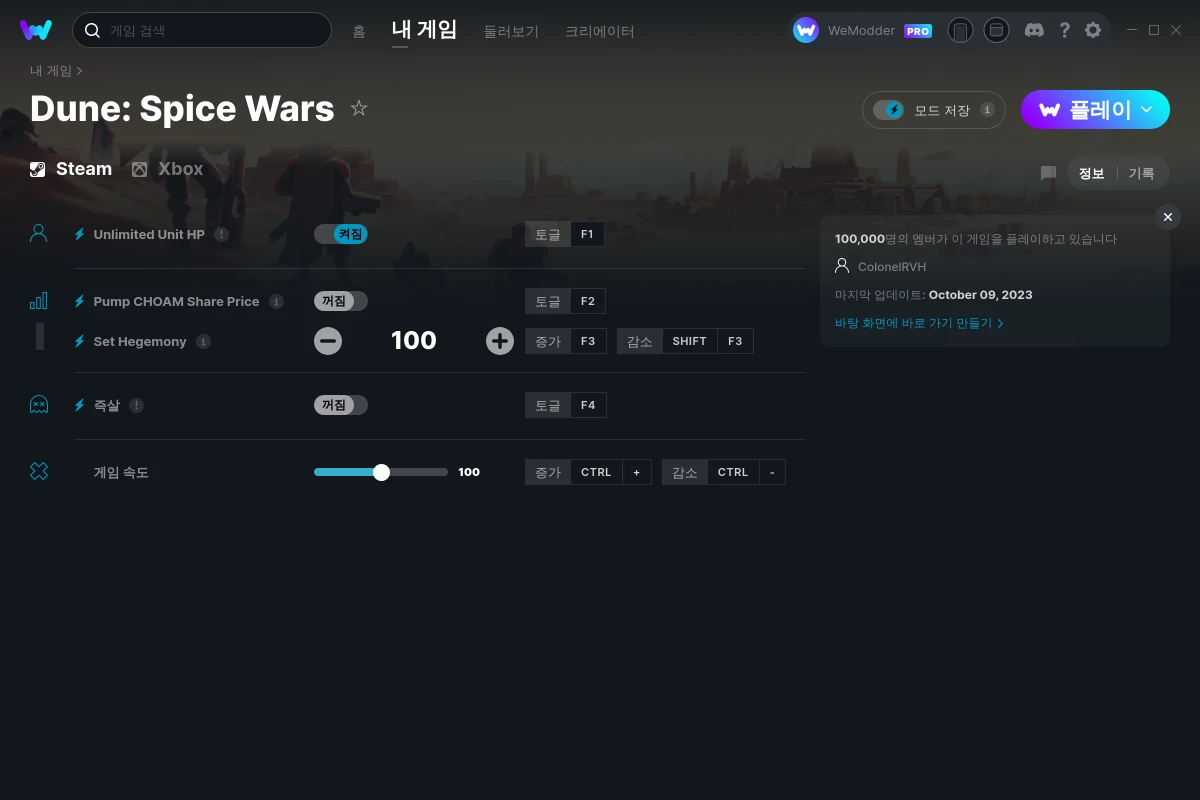
Task: Click the WeMod logo icon
Action: click(36, 30)
